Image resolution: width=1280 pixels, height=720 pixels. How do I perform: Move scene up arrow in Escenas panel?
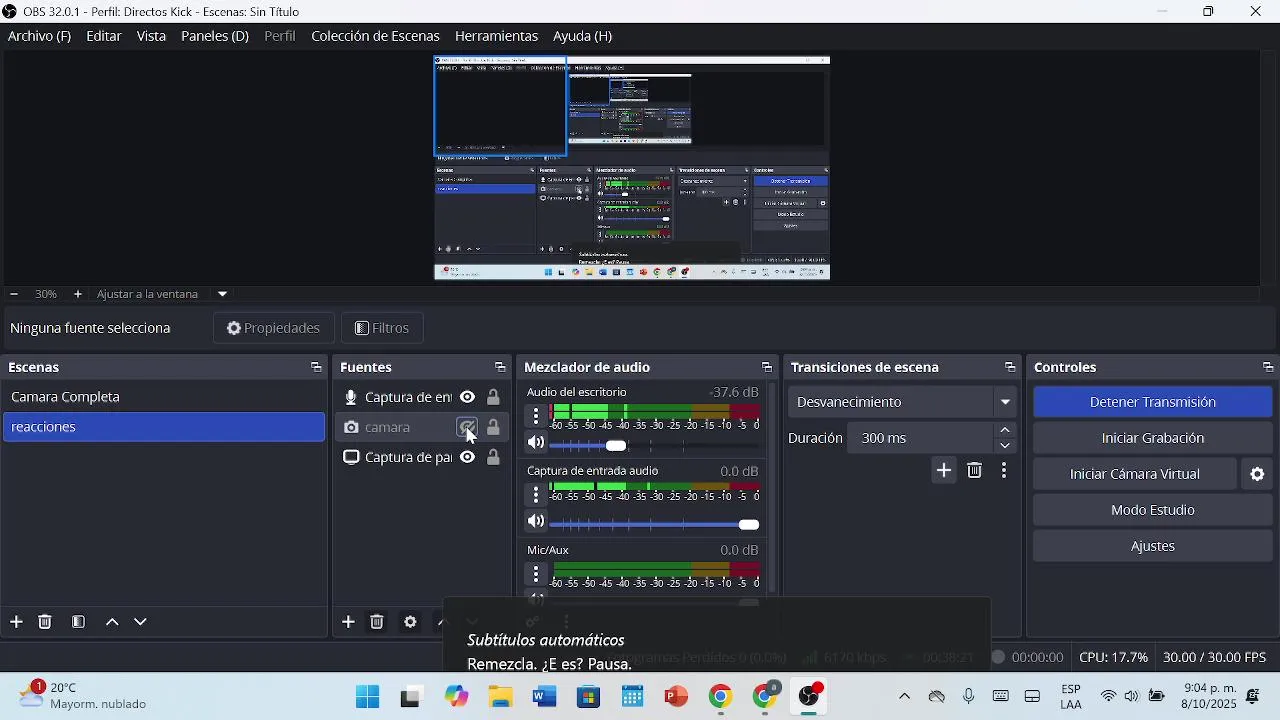[112, 622]
